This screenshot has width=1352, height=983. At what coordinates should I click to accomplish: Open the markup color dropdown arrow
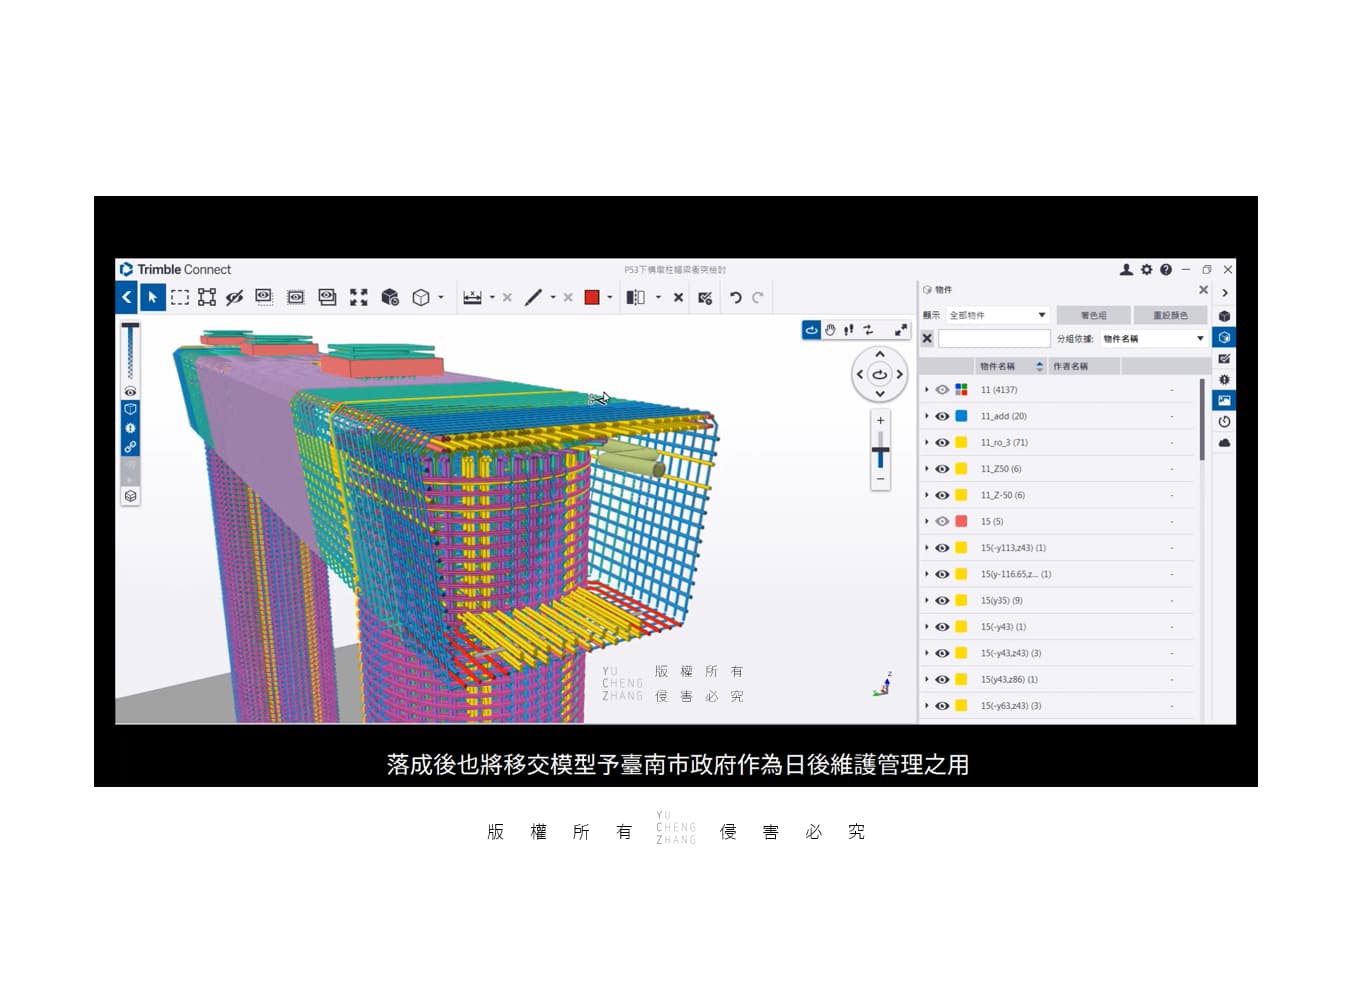(x=609, y=297)
